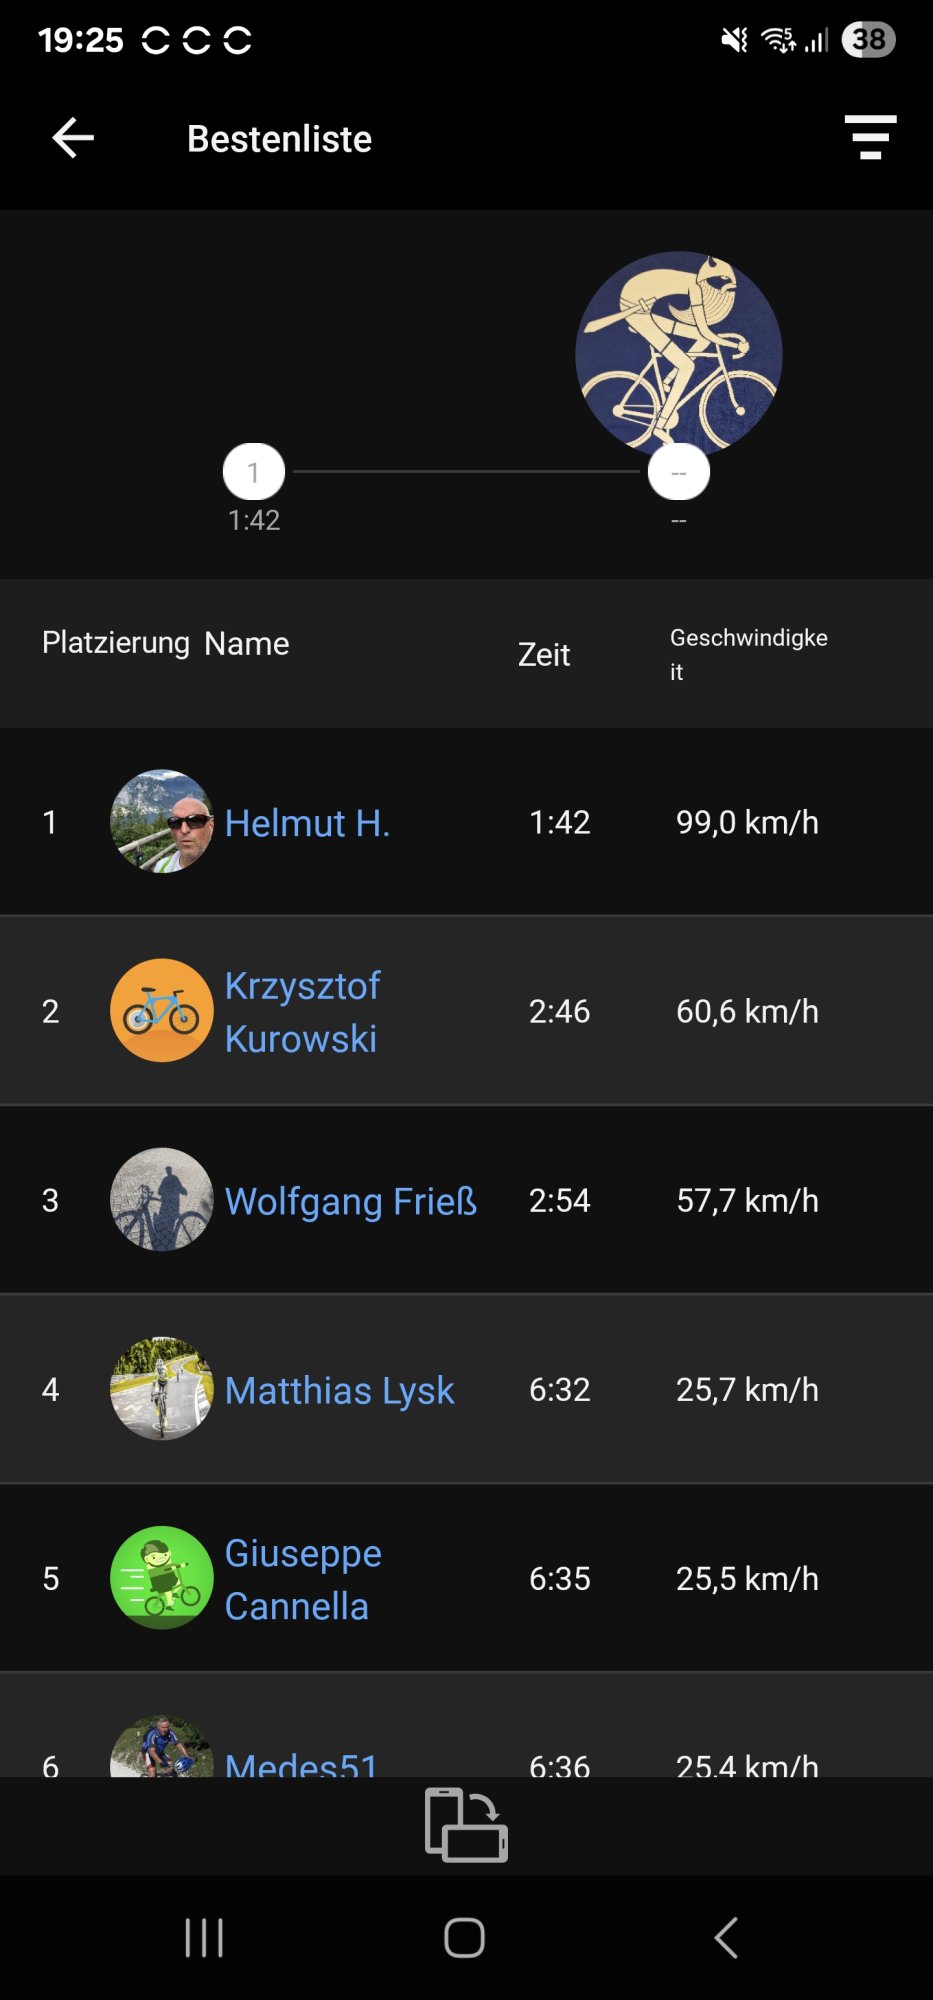Select Matthias Lysk name link

point(339,1390)
